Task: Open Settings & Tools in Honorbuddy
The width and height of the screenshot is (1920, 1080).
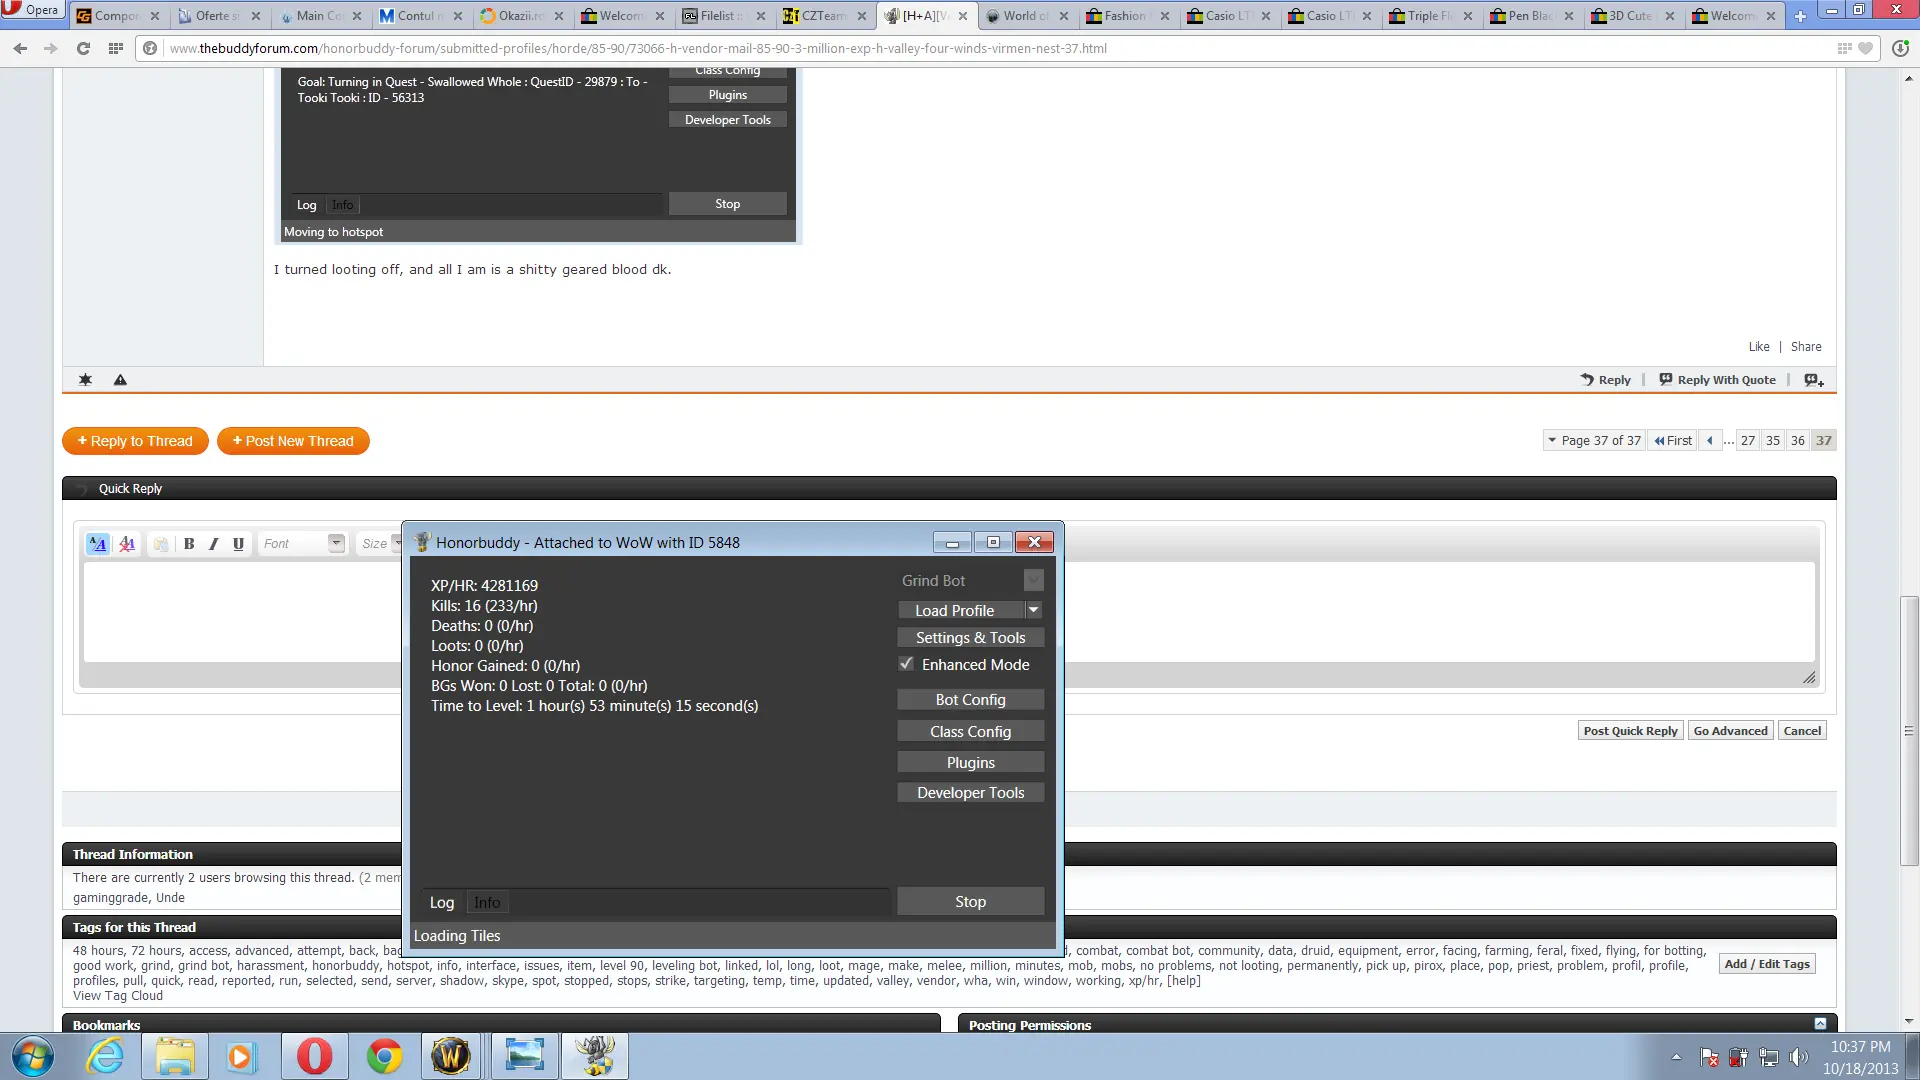Action: click(x=970, y=638)
